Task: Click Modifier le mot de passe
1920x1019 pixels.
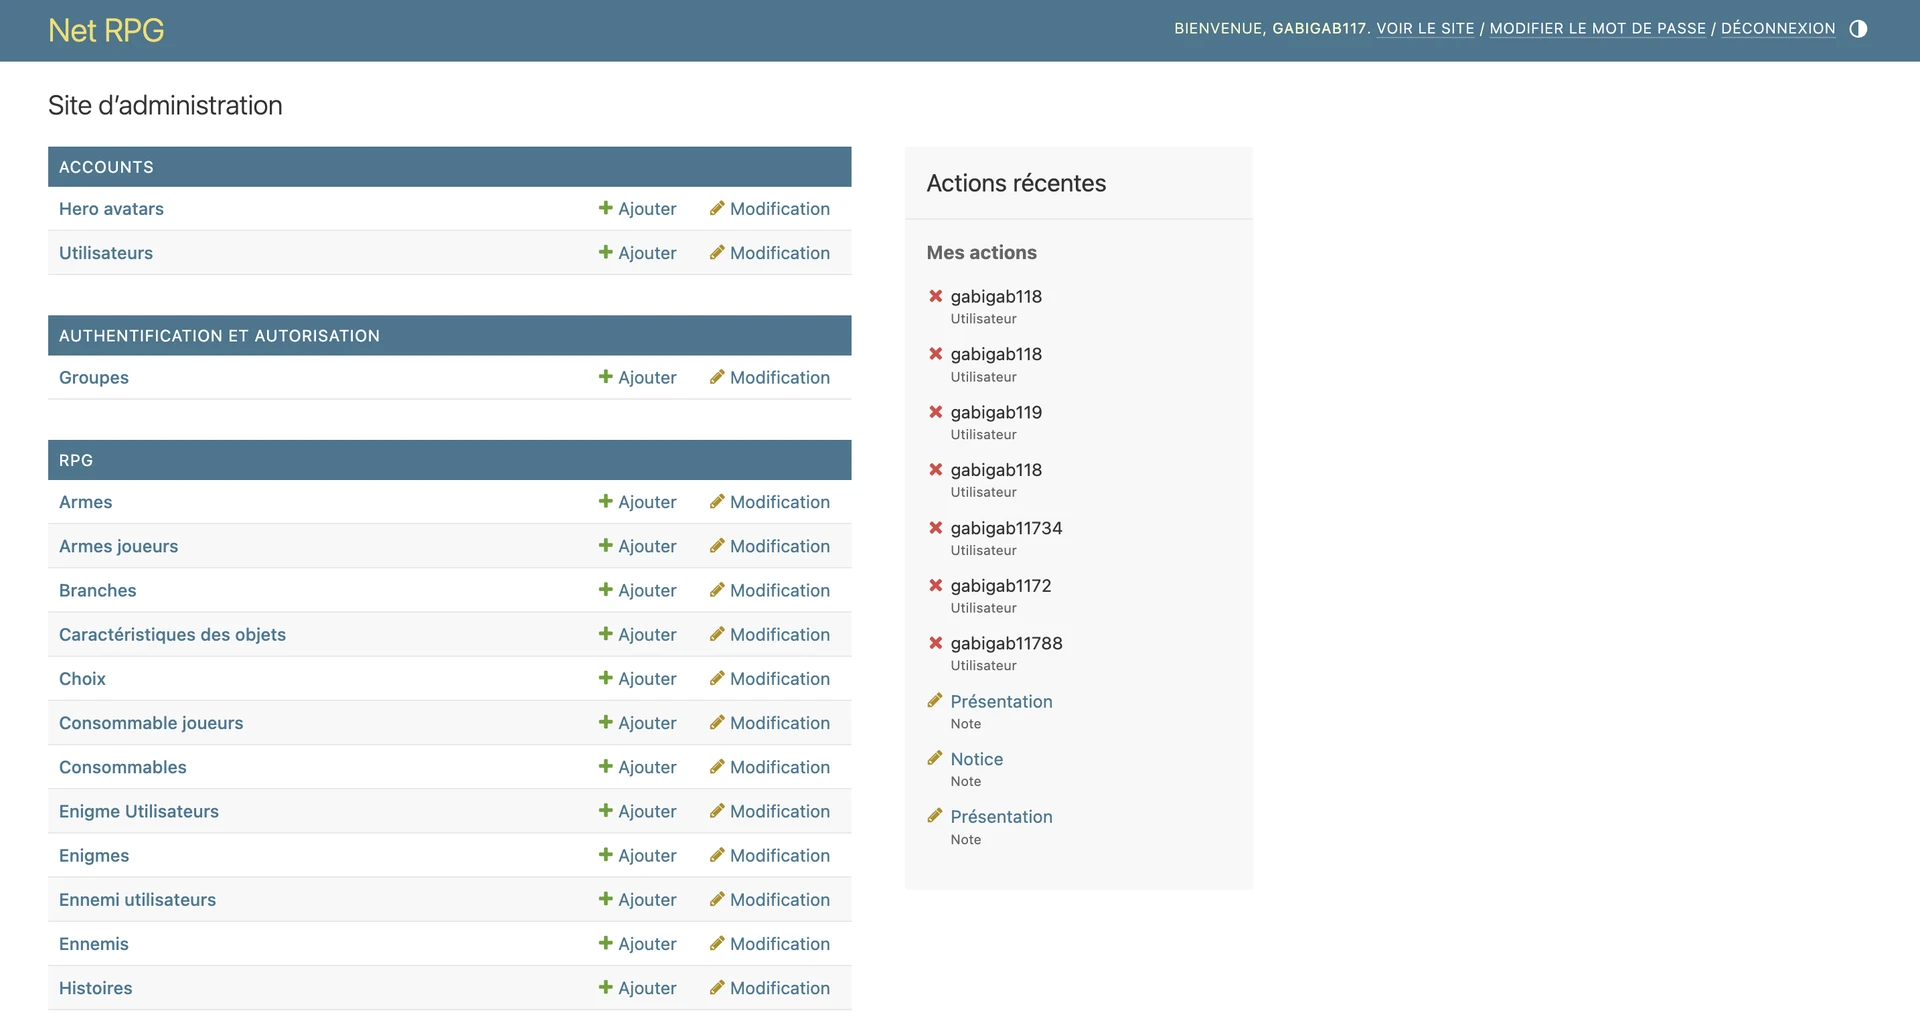Action: pyautogui.click(x=1597, y=29)
